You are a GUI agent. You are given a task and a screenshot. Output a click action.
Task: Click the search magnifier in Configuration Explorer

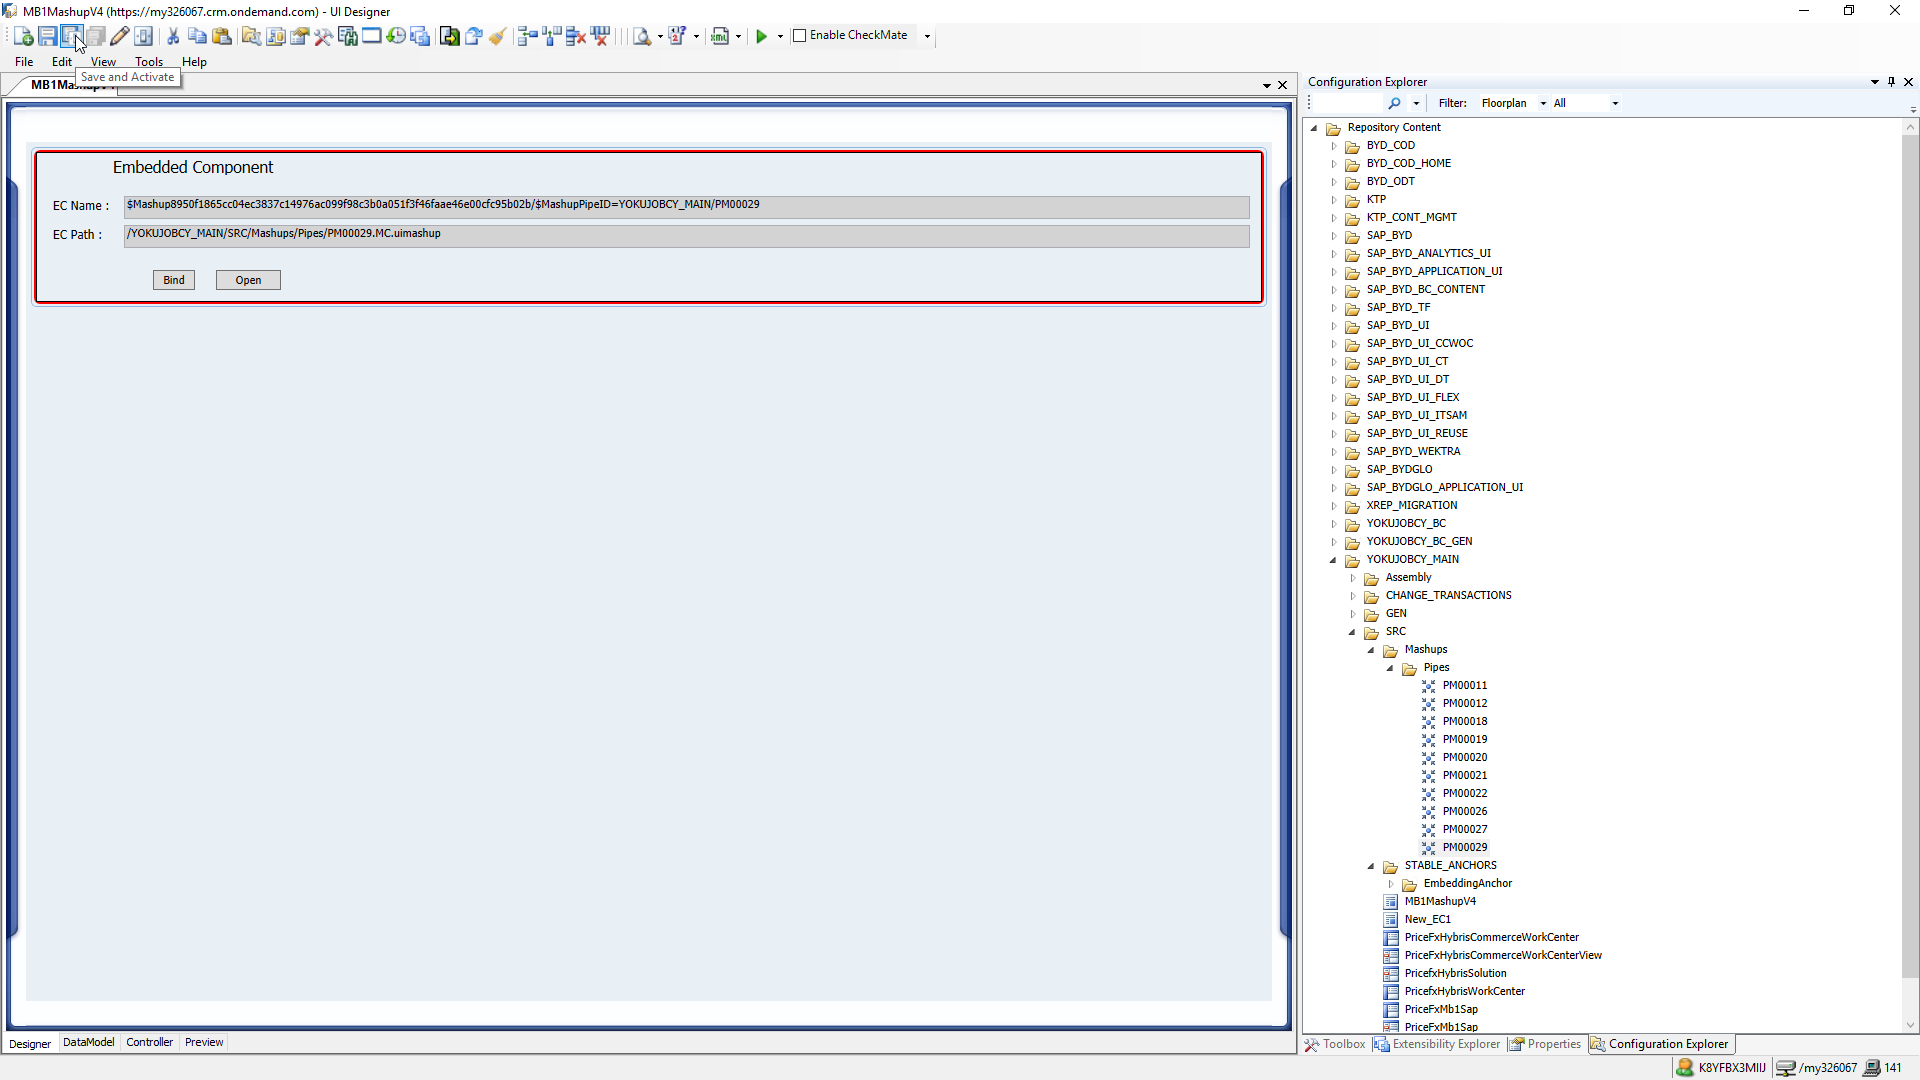[x=1395, y=103]
